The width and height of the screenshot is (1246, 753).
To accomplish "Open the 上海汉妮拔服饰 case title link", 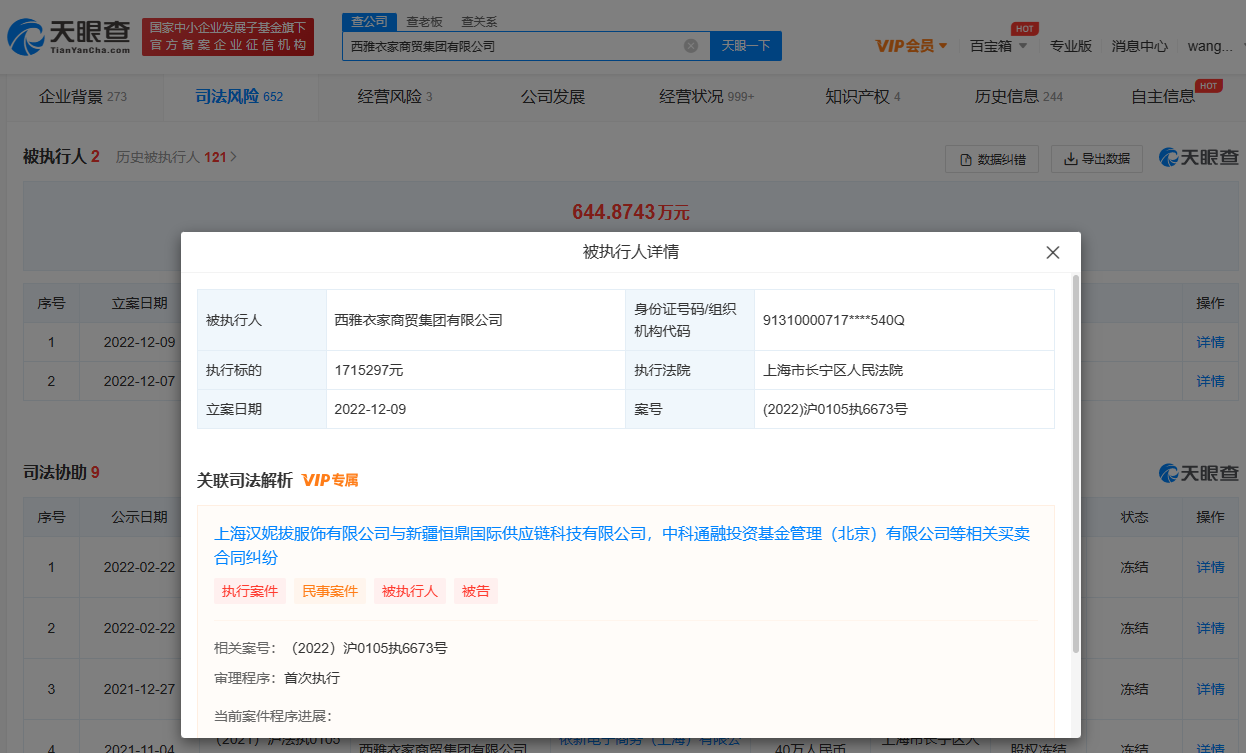I will click(622, 546).
